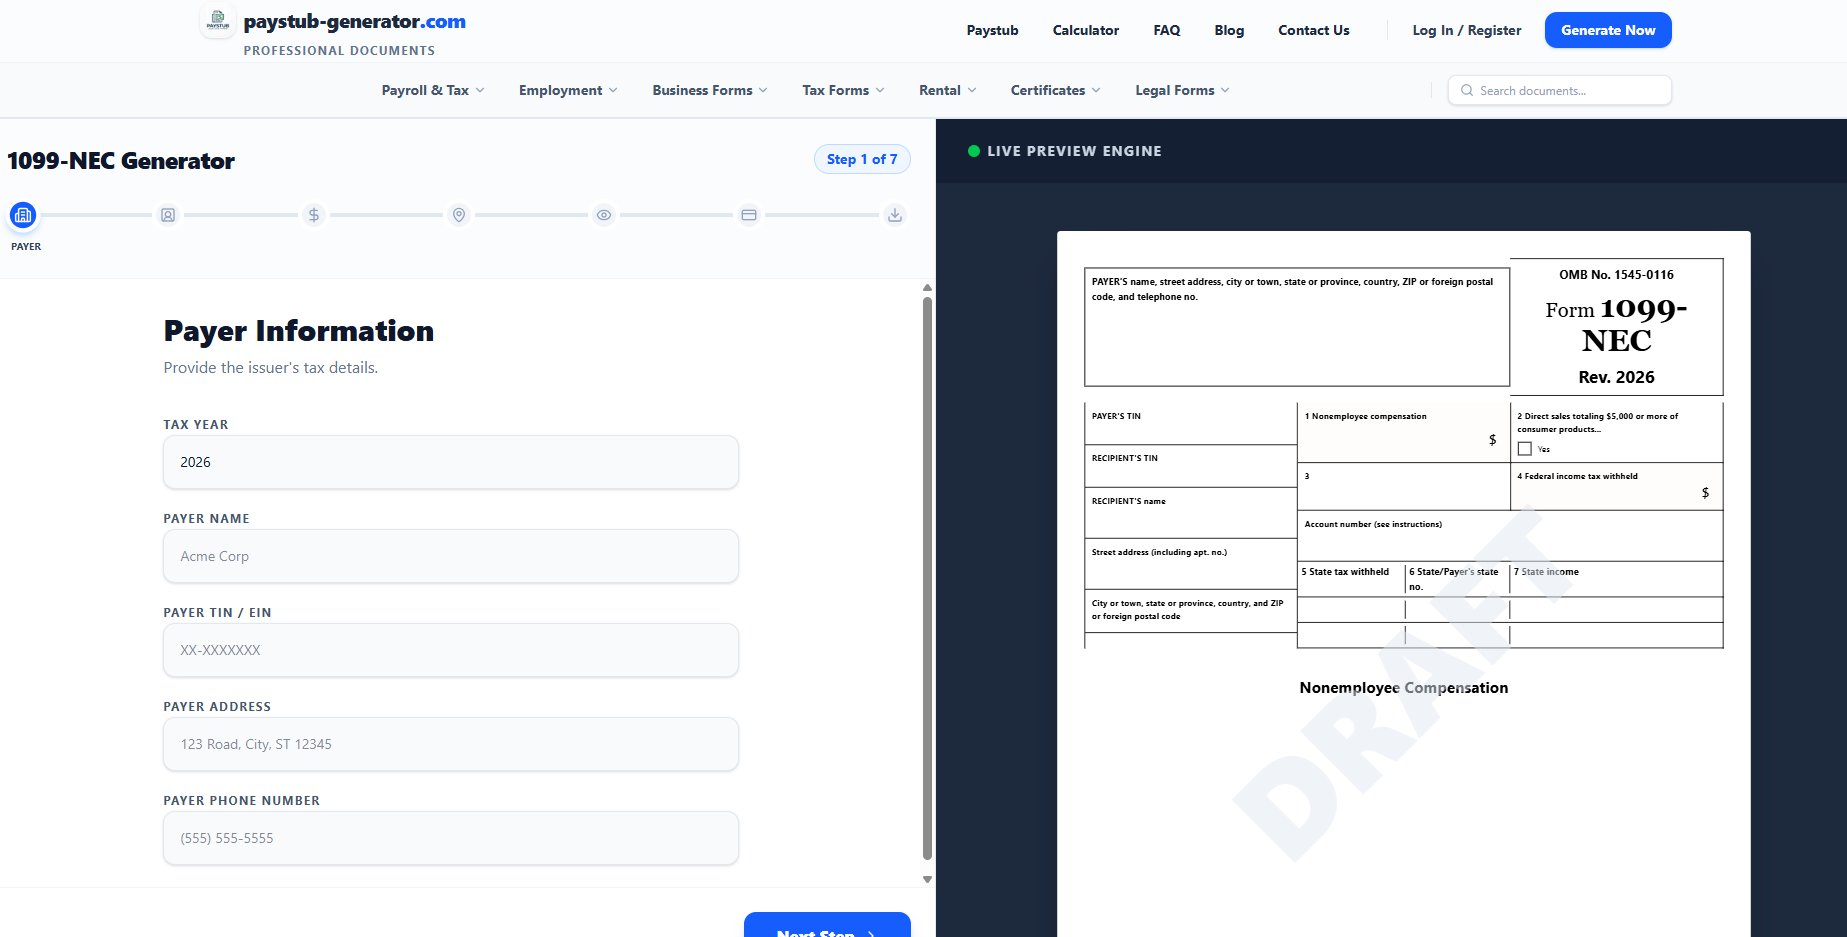Jump to the dollar amount step icon
Viewport: 1847px width, 937px height.
(314, 215)
